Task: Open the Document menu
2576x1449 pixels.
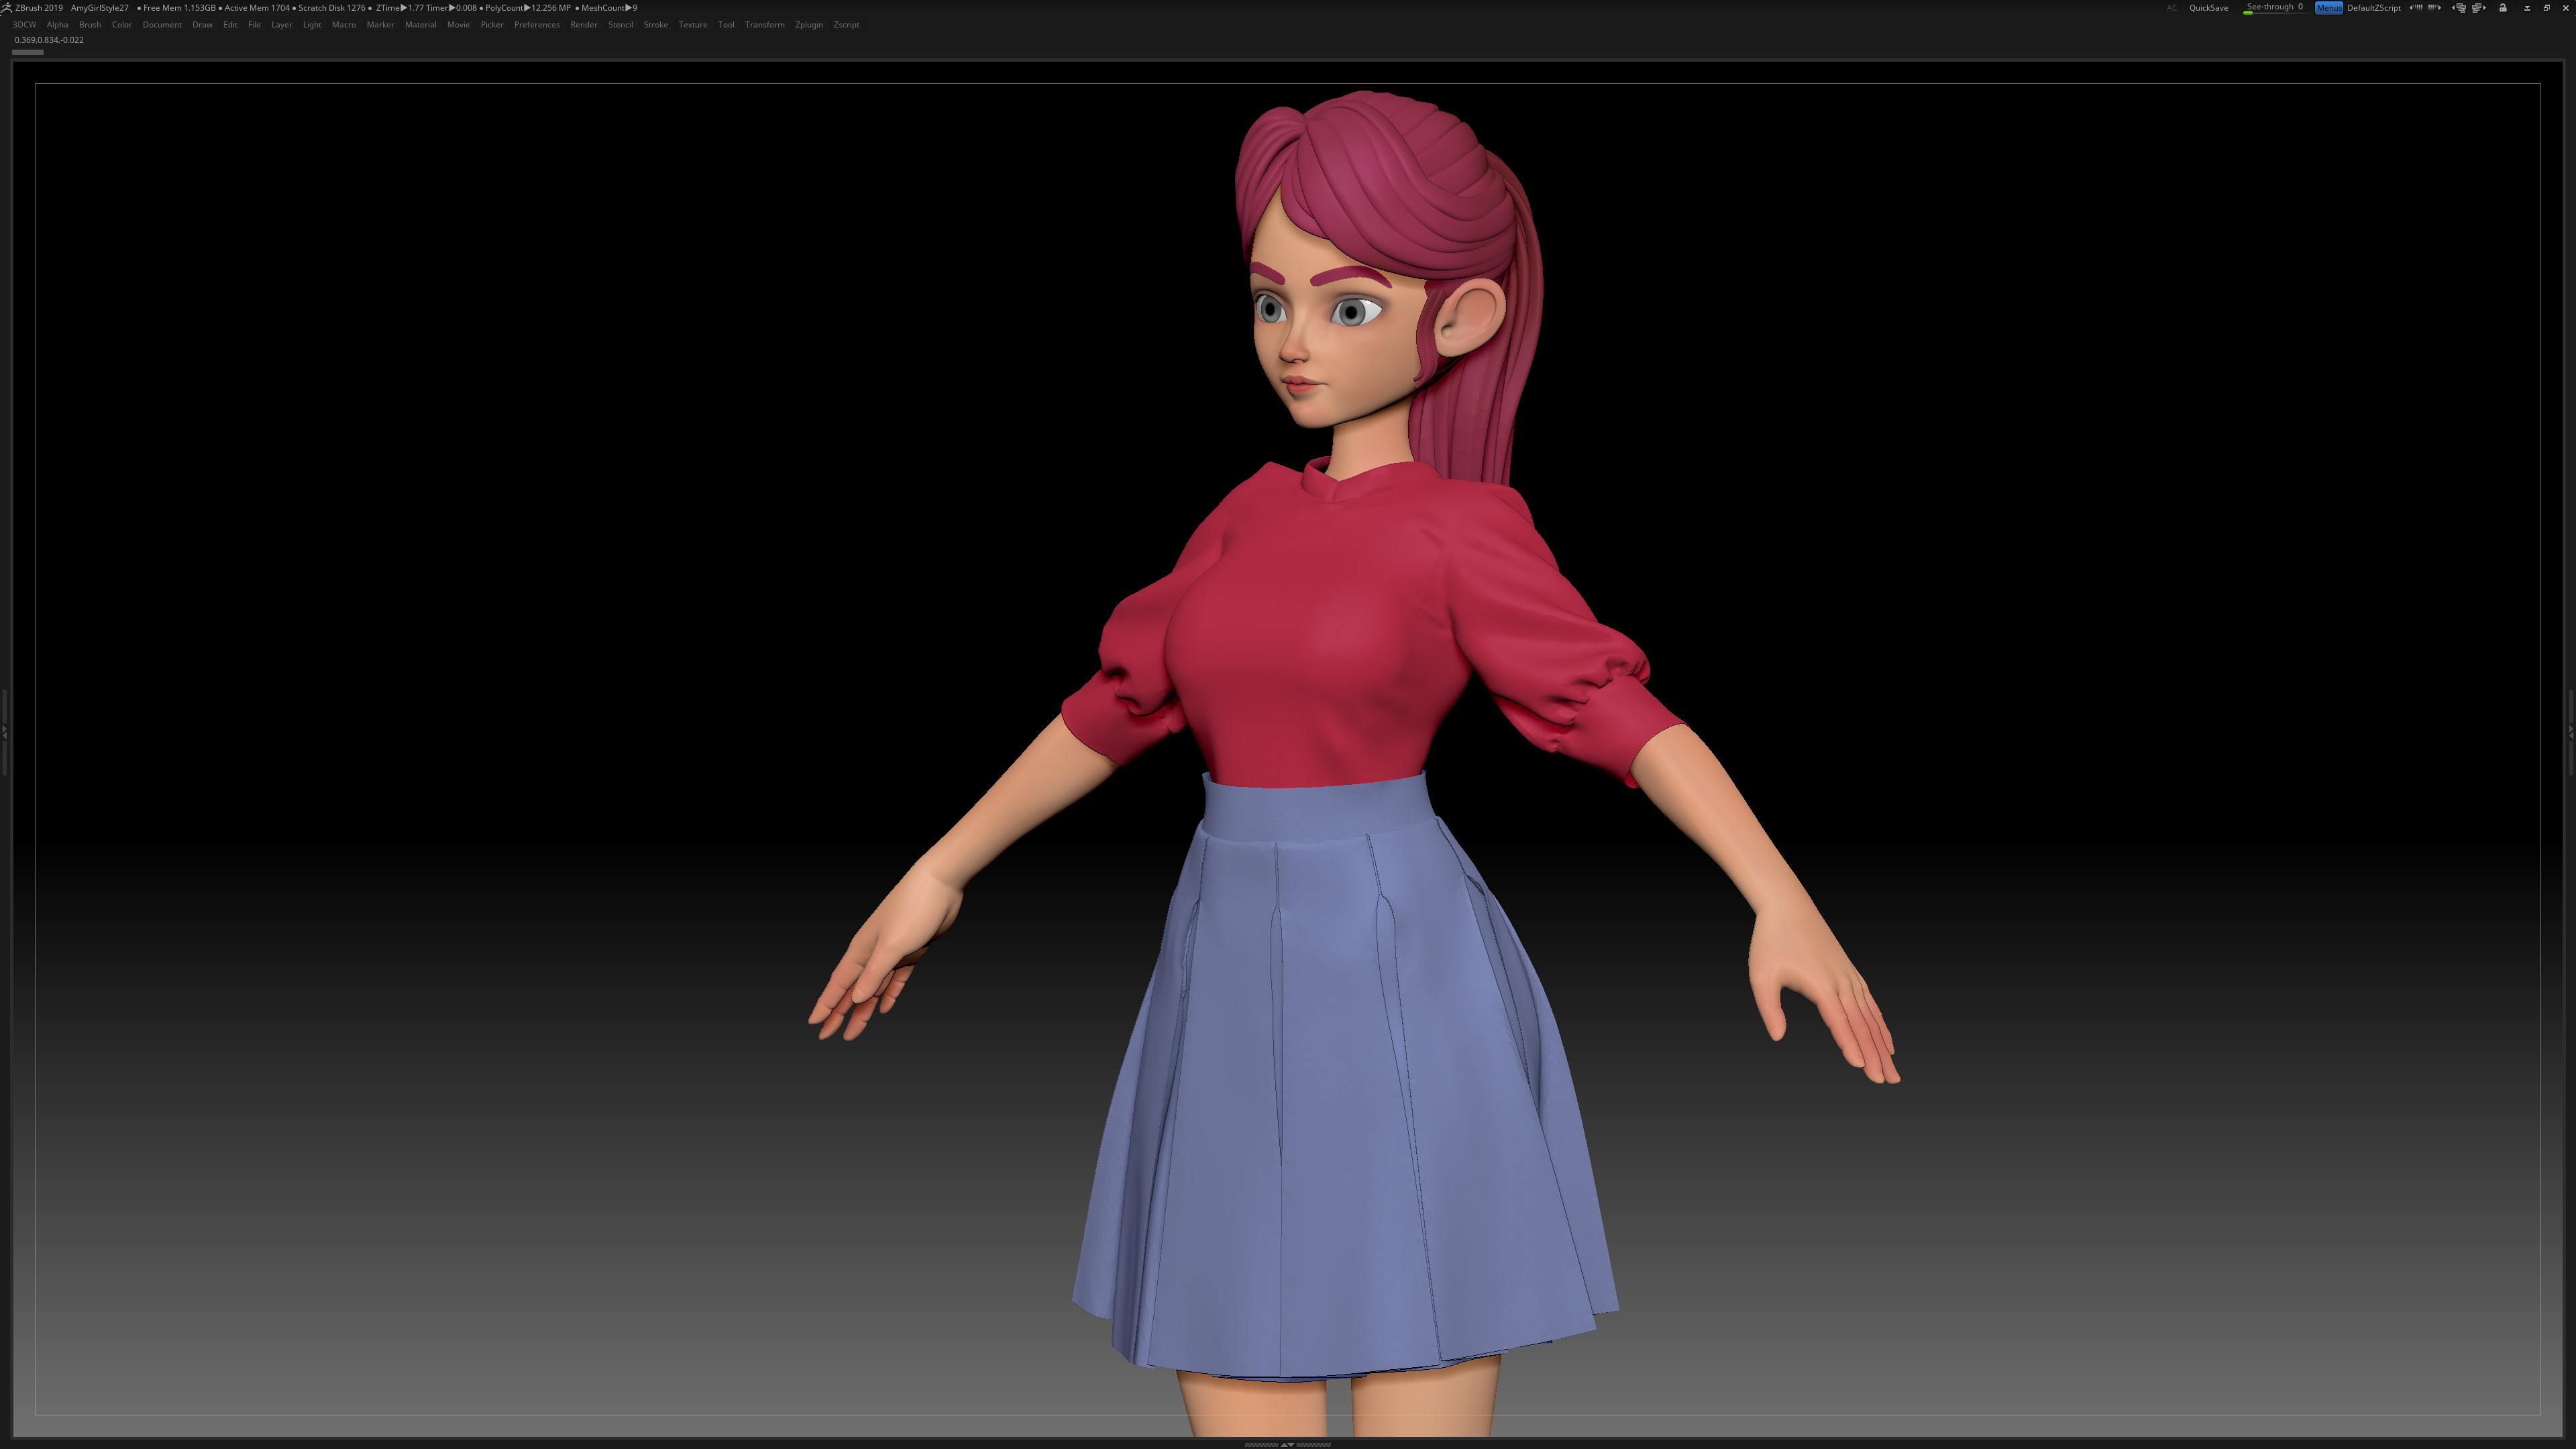Action: pos(162,25)
